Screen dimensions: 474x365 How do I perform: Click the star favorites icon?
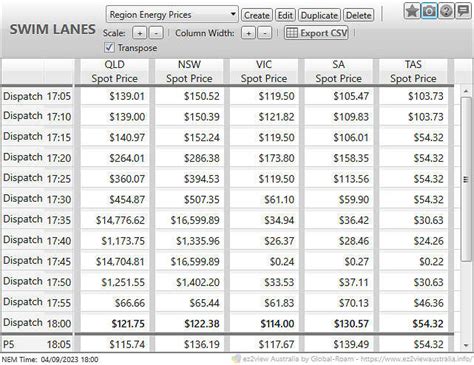[412, 11]
